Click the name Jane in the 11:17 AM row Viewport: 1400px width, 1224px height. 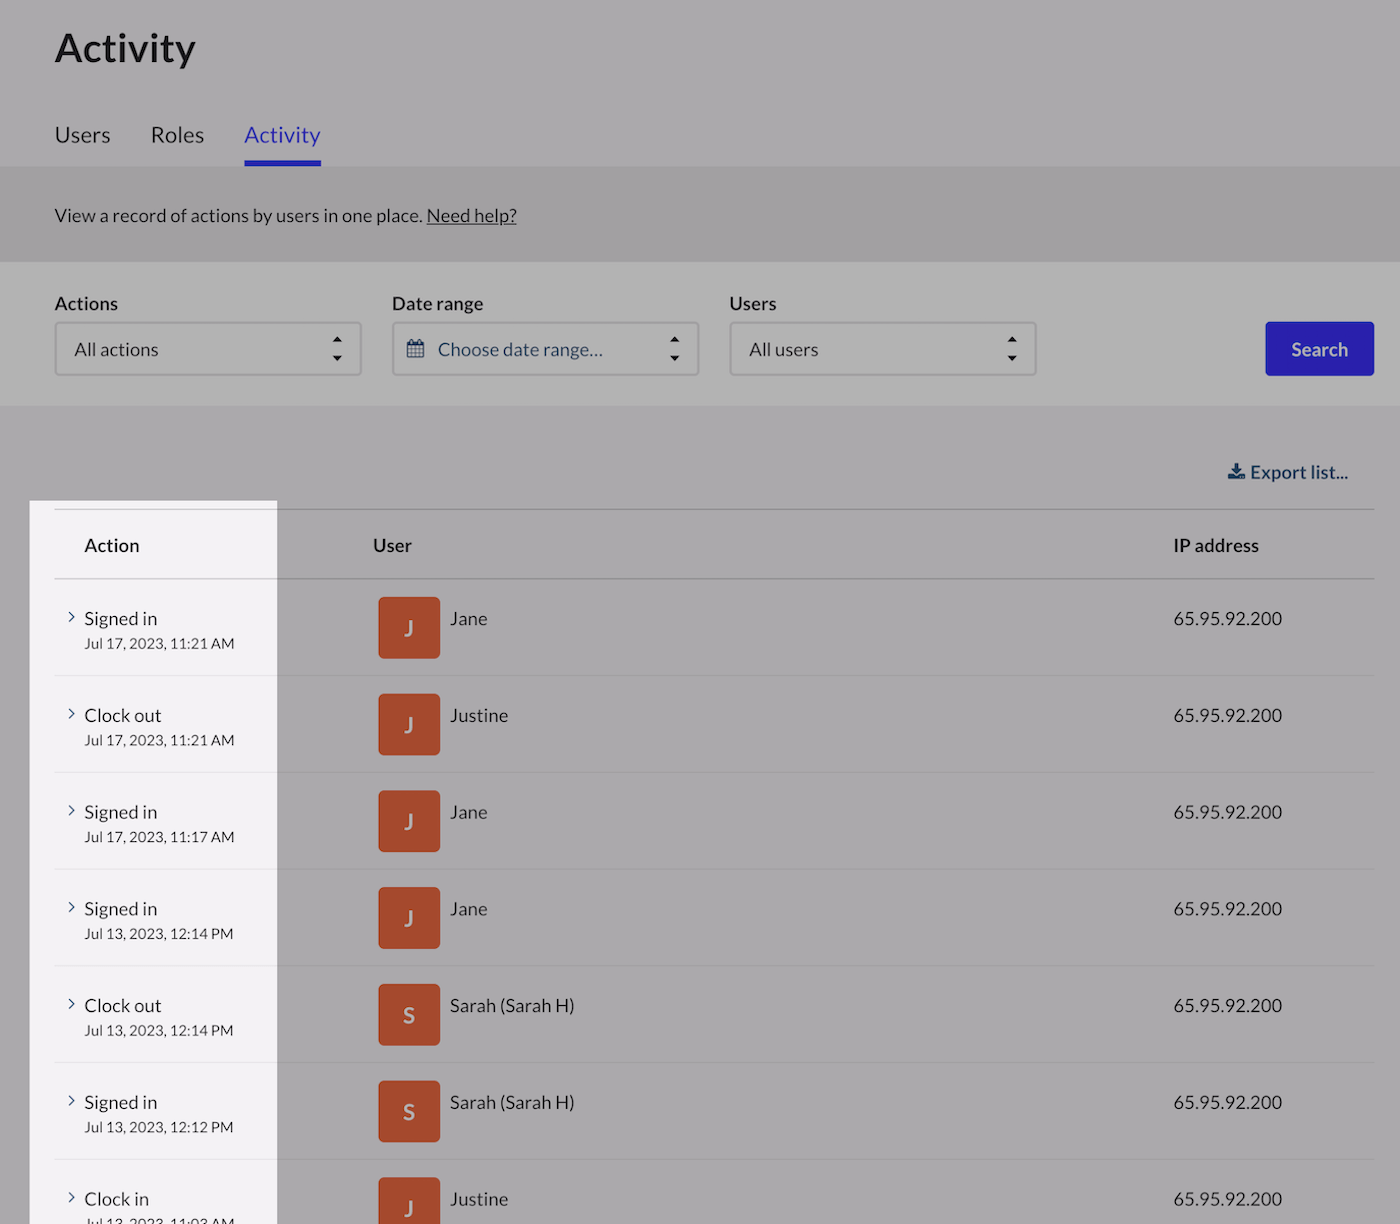(x=469, y=813)
